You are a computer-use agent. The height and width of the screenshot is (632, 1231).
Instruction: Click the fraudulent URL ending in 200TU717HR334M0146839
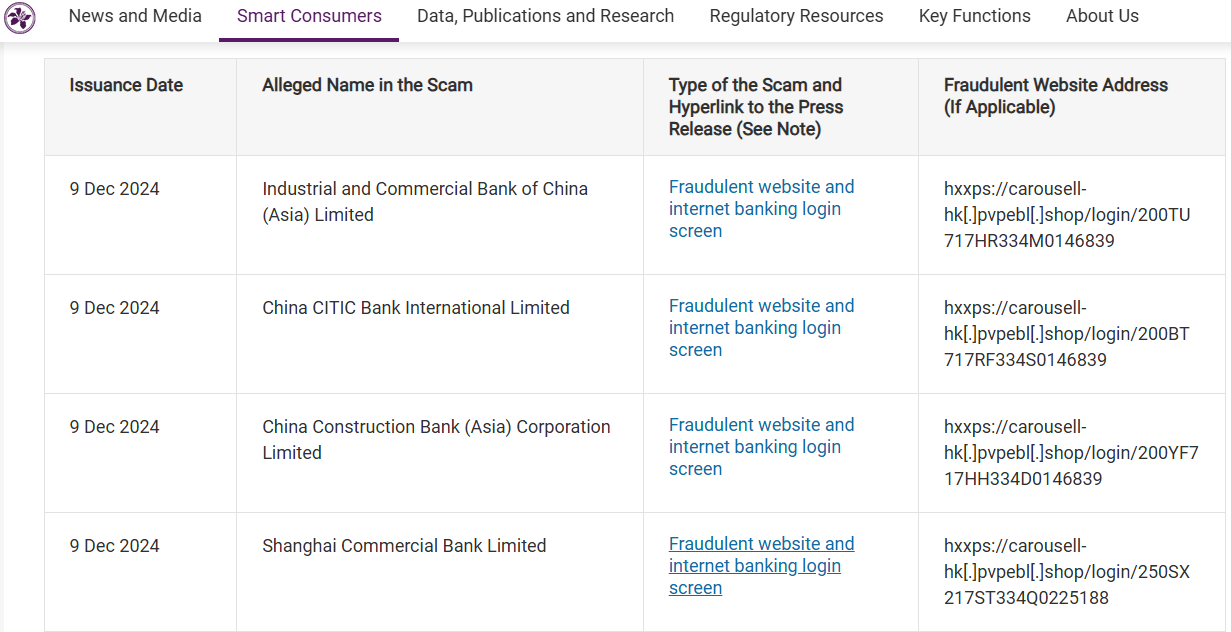1066,215
